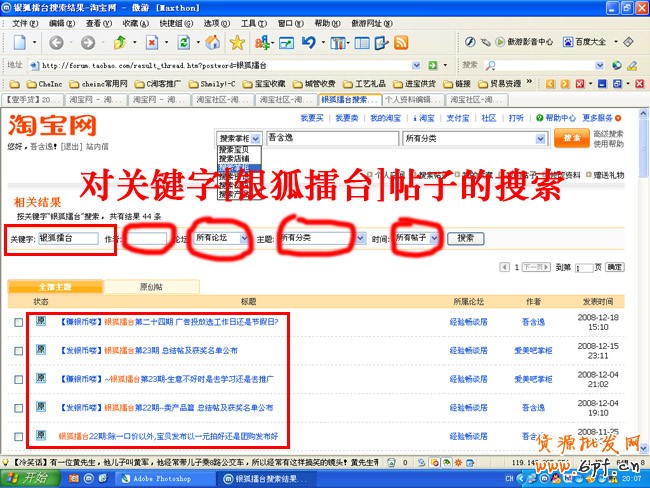Click the blue undo arrow toolbar icon
Viewport: 650px width, 488px height.
click(309, 42)
